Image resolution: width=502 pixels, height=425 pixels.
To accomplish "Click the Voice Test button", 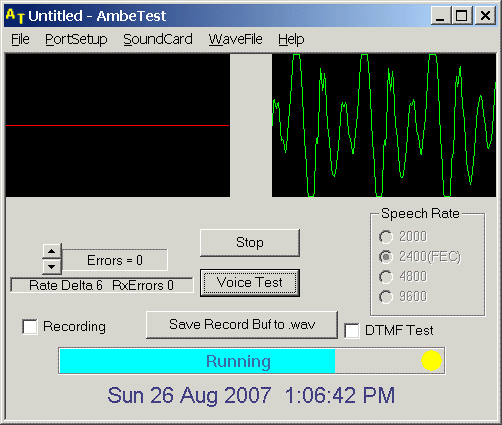I will coord(250,283).
